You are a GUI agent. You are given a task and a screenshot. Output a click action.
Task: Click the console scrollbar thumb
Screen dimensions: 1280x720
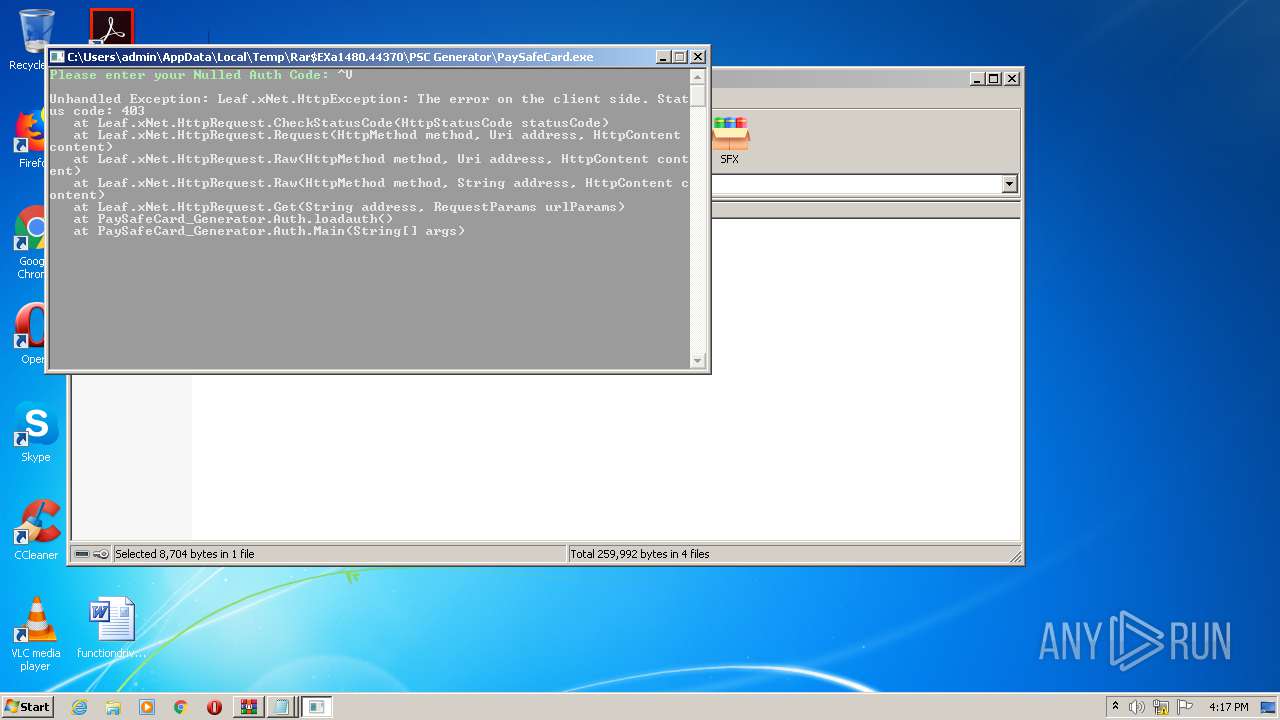pyautogui.click(x=698, y=95)
